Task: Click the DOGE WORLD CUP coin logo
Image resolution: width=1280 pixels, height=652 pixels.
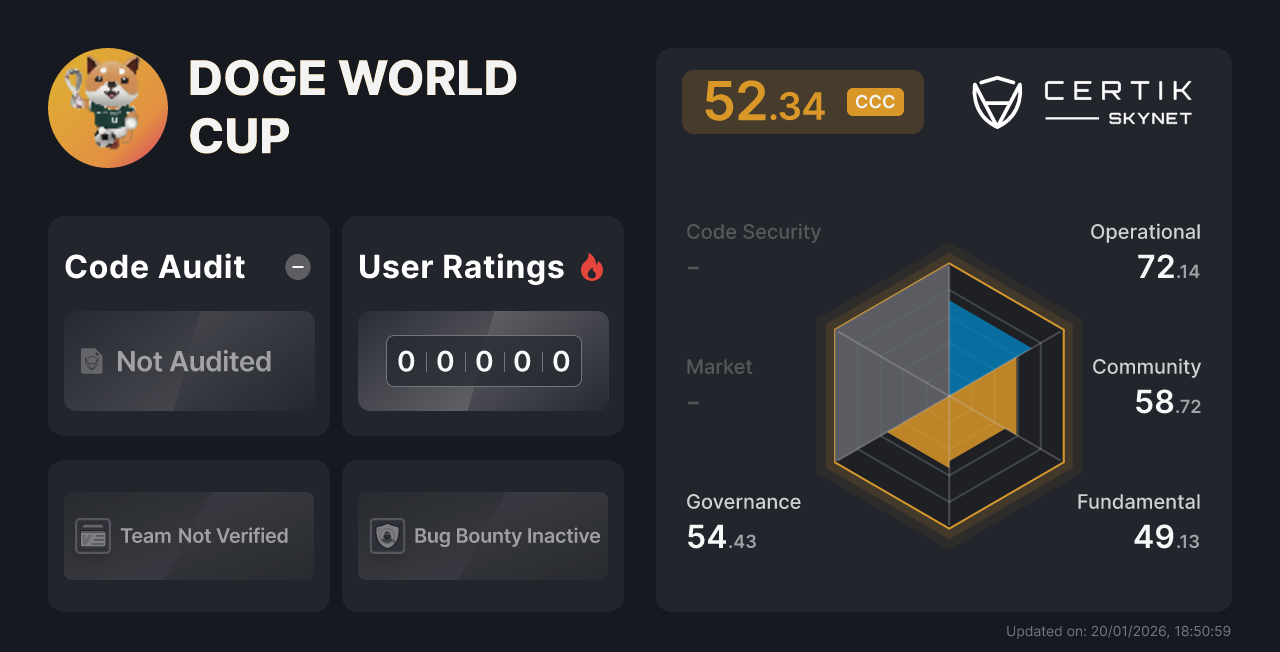Action: click(x=107, y=107)
